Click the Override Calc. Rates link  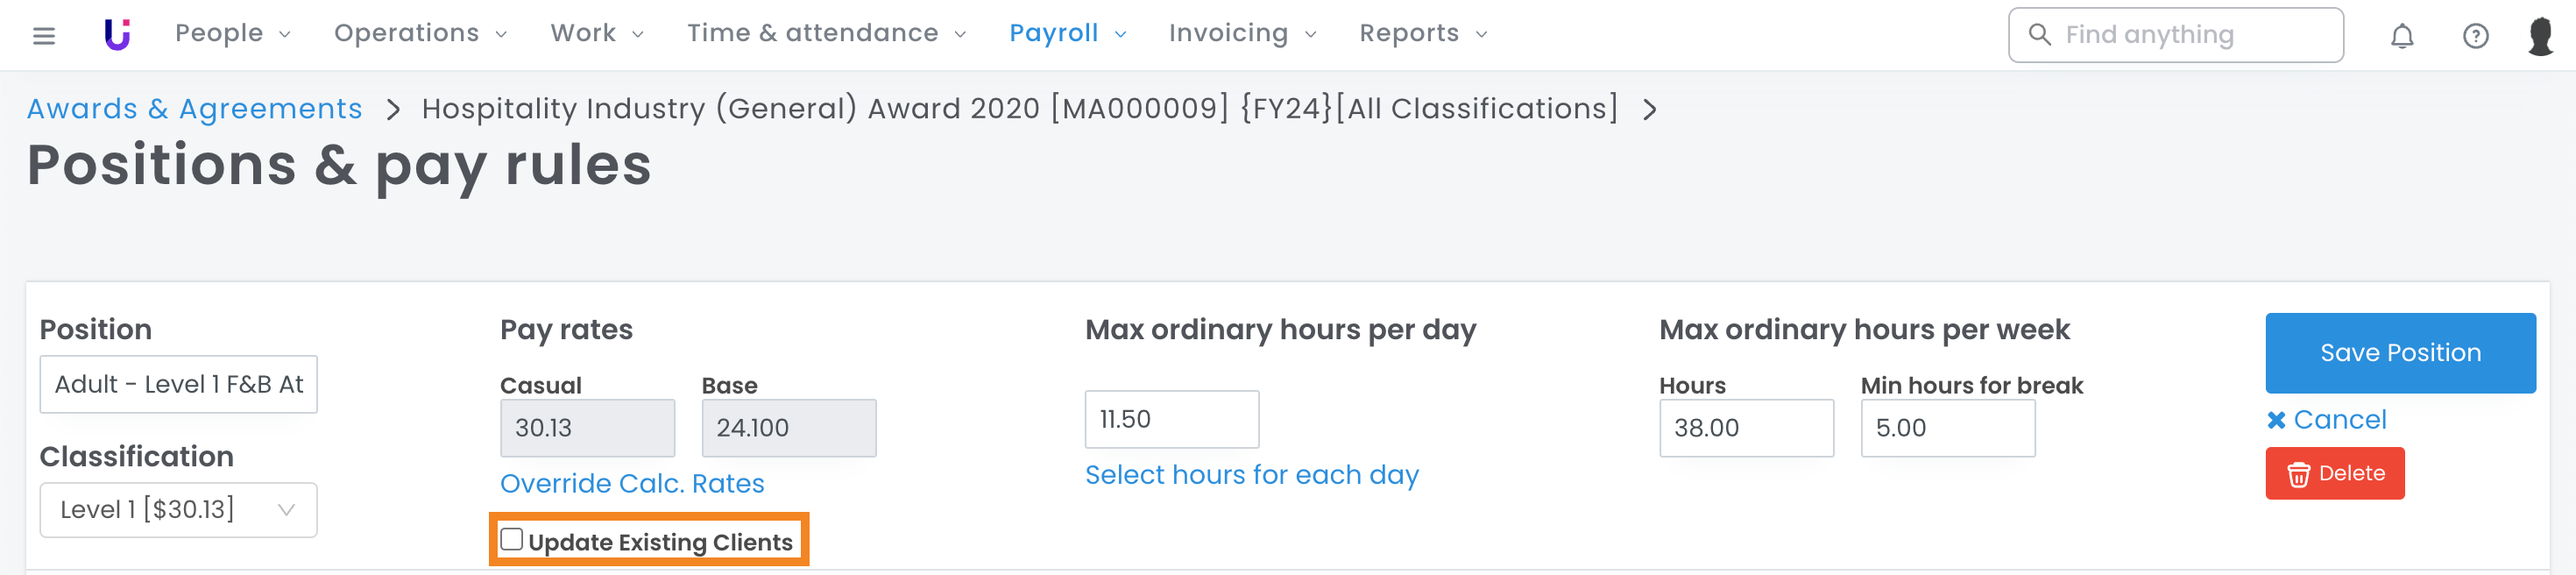click(632, 484)
